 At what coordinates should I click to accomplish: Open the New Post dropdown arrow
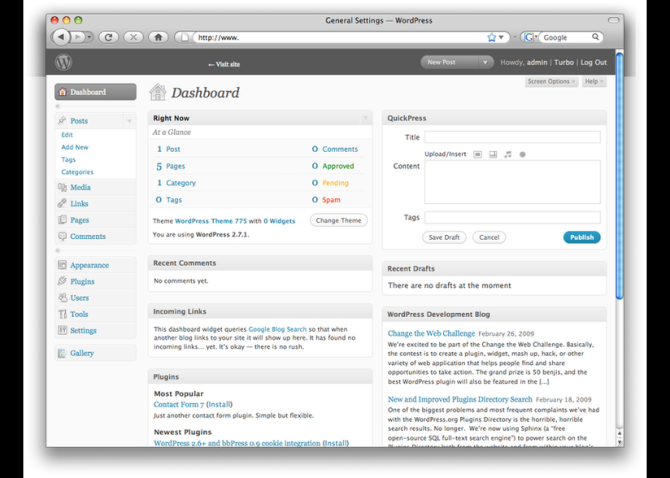[485, 62]
